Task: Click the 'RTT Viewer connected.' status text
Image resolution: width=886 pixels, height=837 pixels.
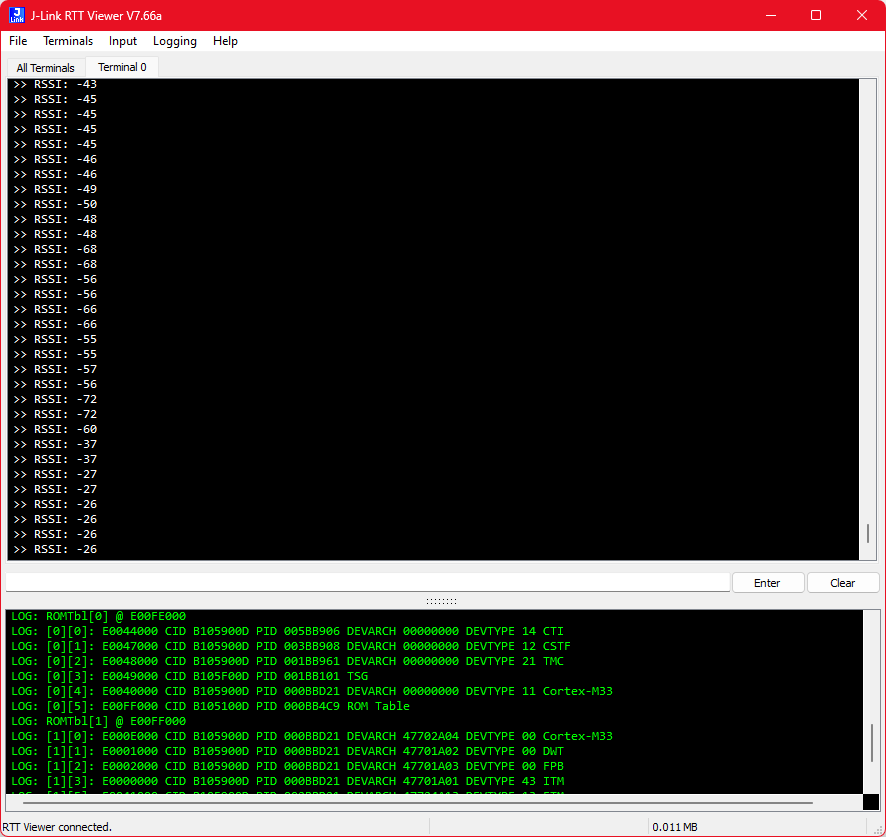Action: tap(57, 827)
